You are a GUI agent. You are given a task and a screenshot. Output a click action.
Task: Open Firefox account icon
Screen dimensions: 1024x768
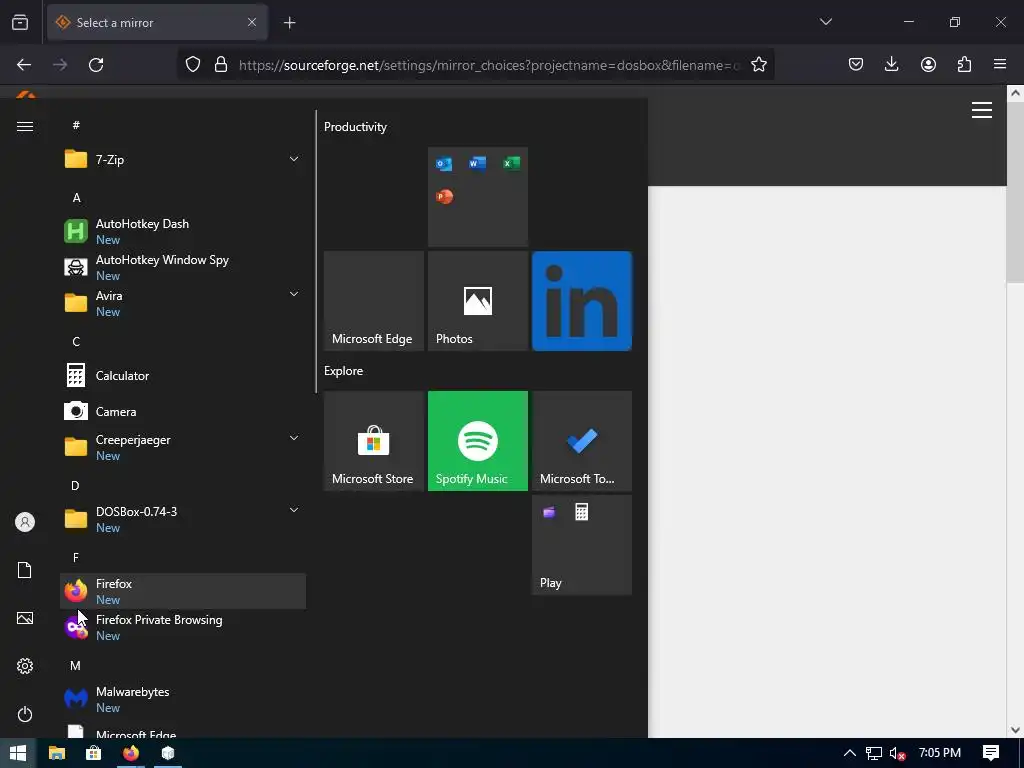(928, 64)
